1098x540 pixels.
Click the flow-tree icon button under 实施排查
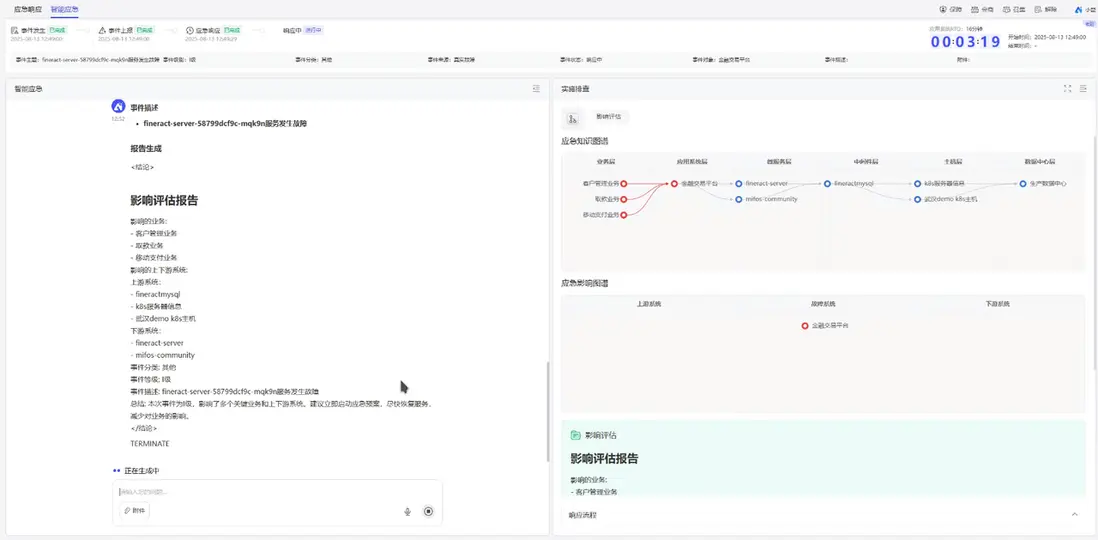572,118
